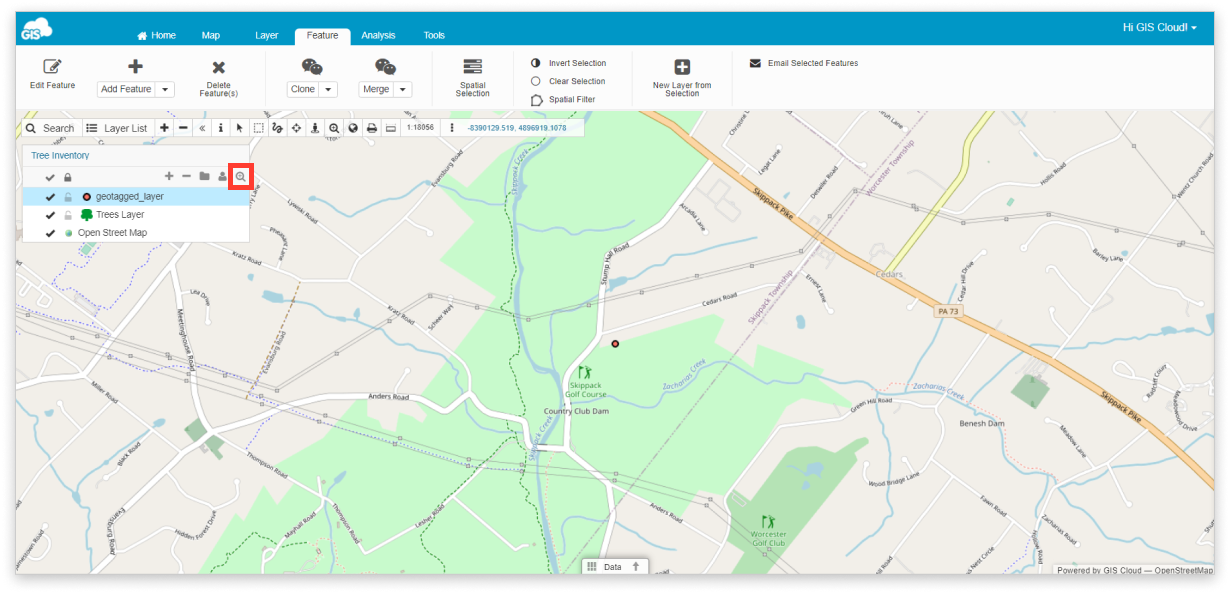Select the feature info tool
This screenshot has width=1230, height=594.
[220, 128]
